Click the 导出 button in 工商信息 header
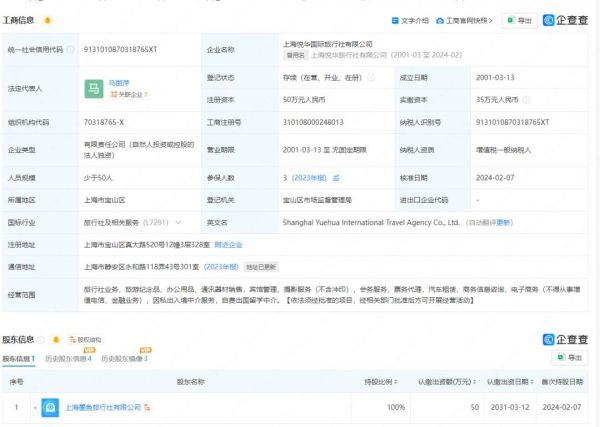 [519, 20]
